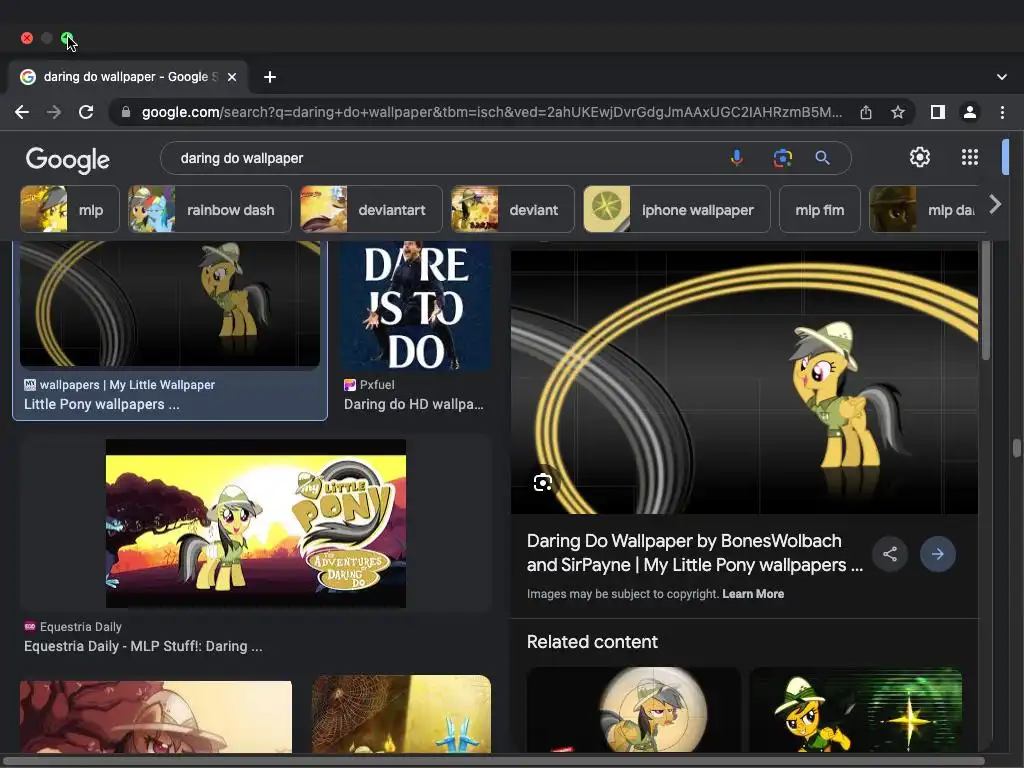Share this page from address bar
This screenshot has width=1024, height=768.
tap(866, 112)
